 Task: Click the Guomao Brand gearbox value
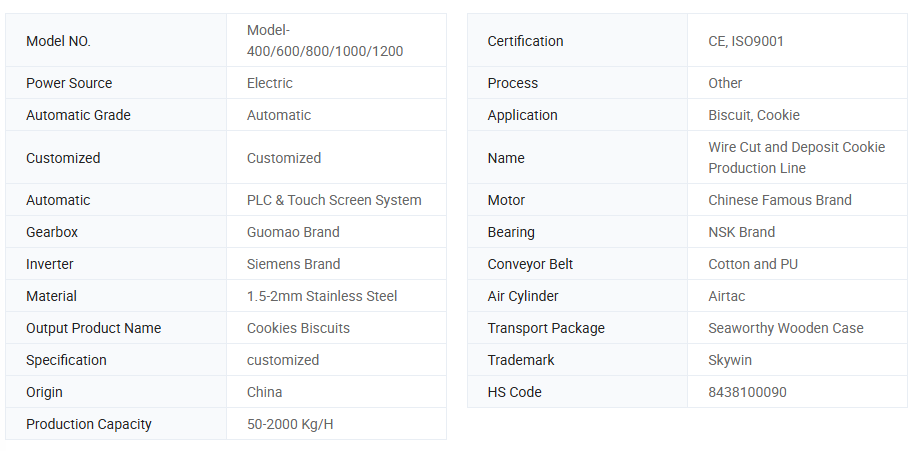pos(293,232)
